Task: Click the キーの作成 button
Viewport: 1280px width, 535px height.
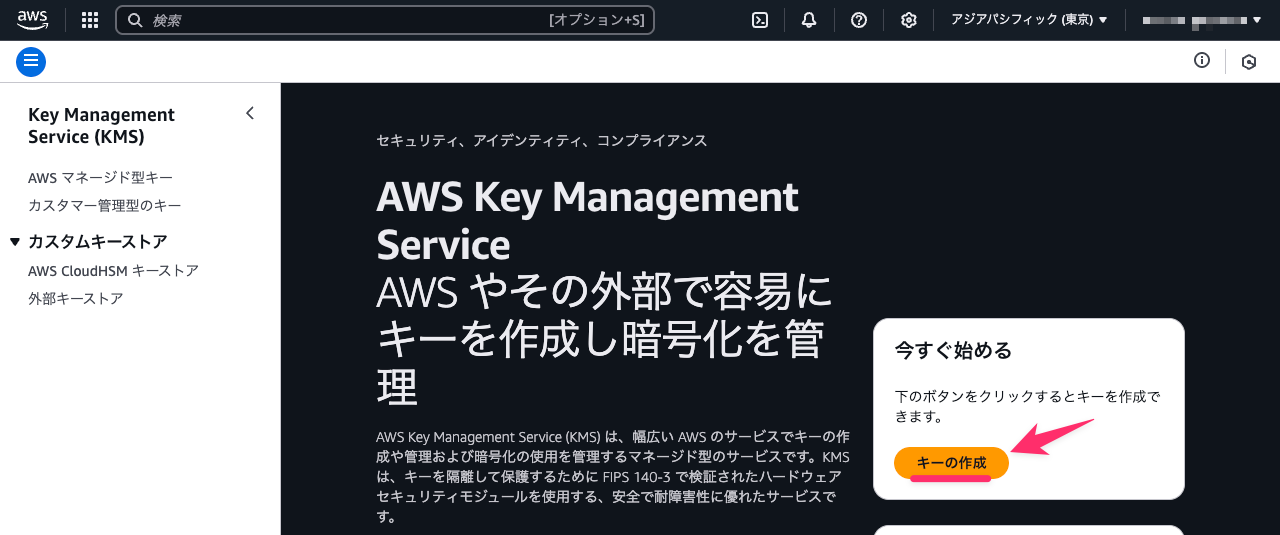Action: 951,463
